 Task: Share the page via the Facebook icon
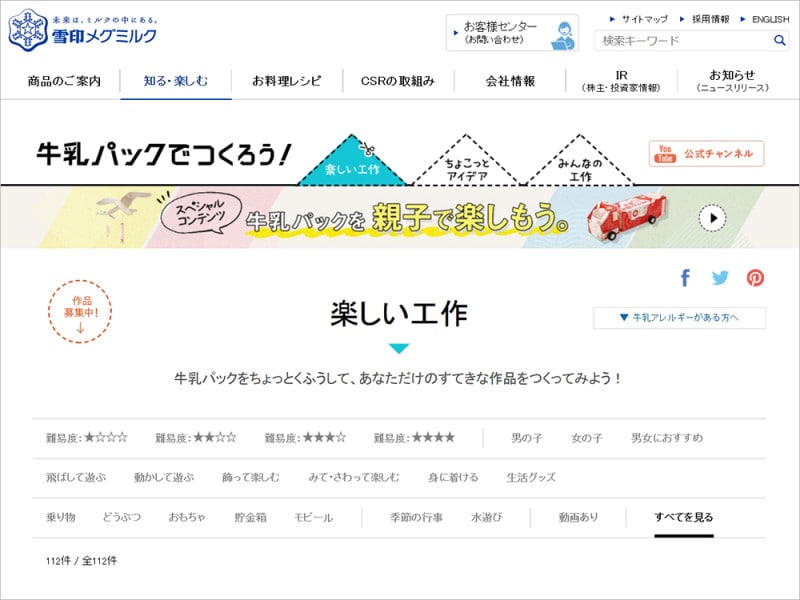[x=686, y=278]
